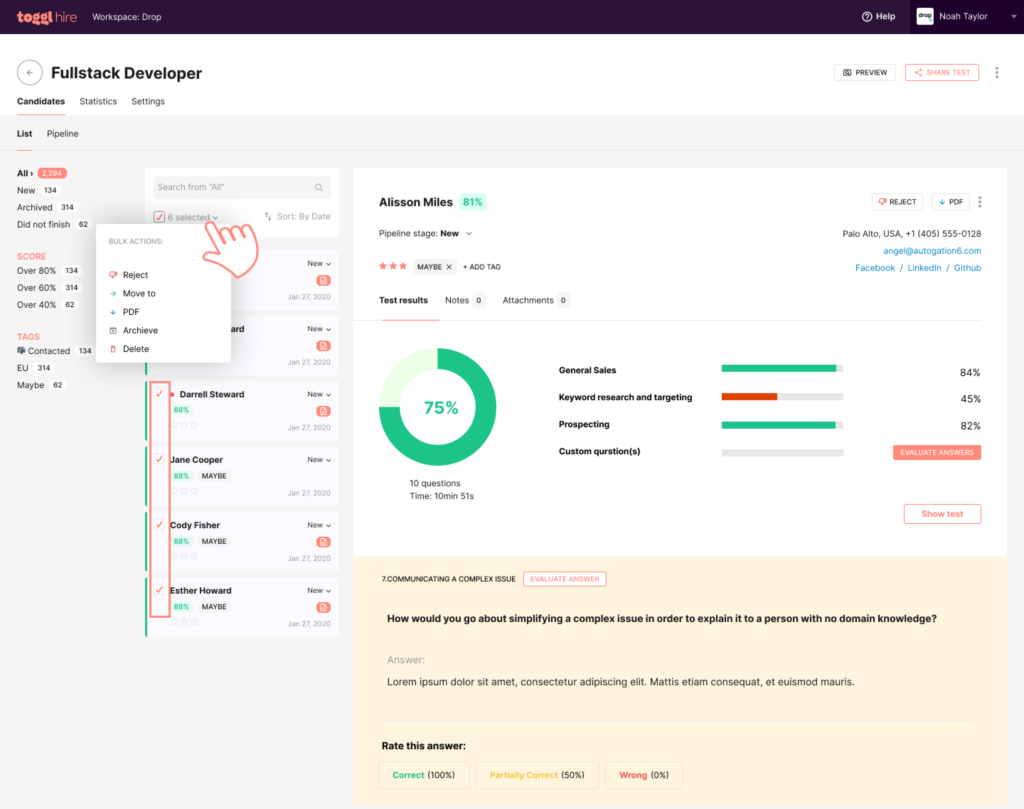Open Cody Fisher's New status dropdown
This screenshot has height=809, width=1024.
319,525
